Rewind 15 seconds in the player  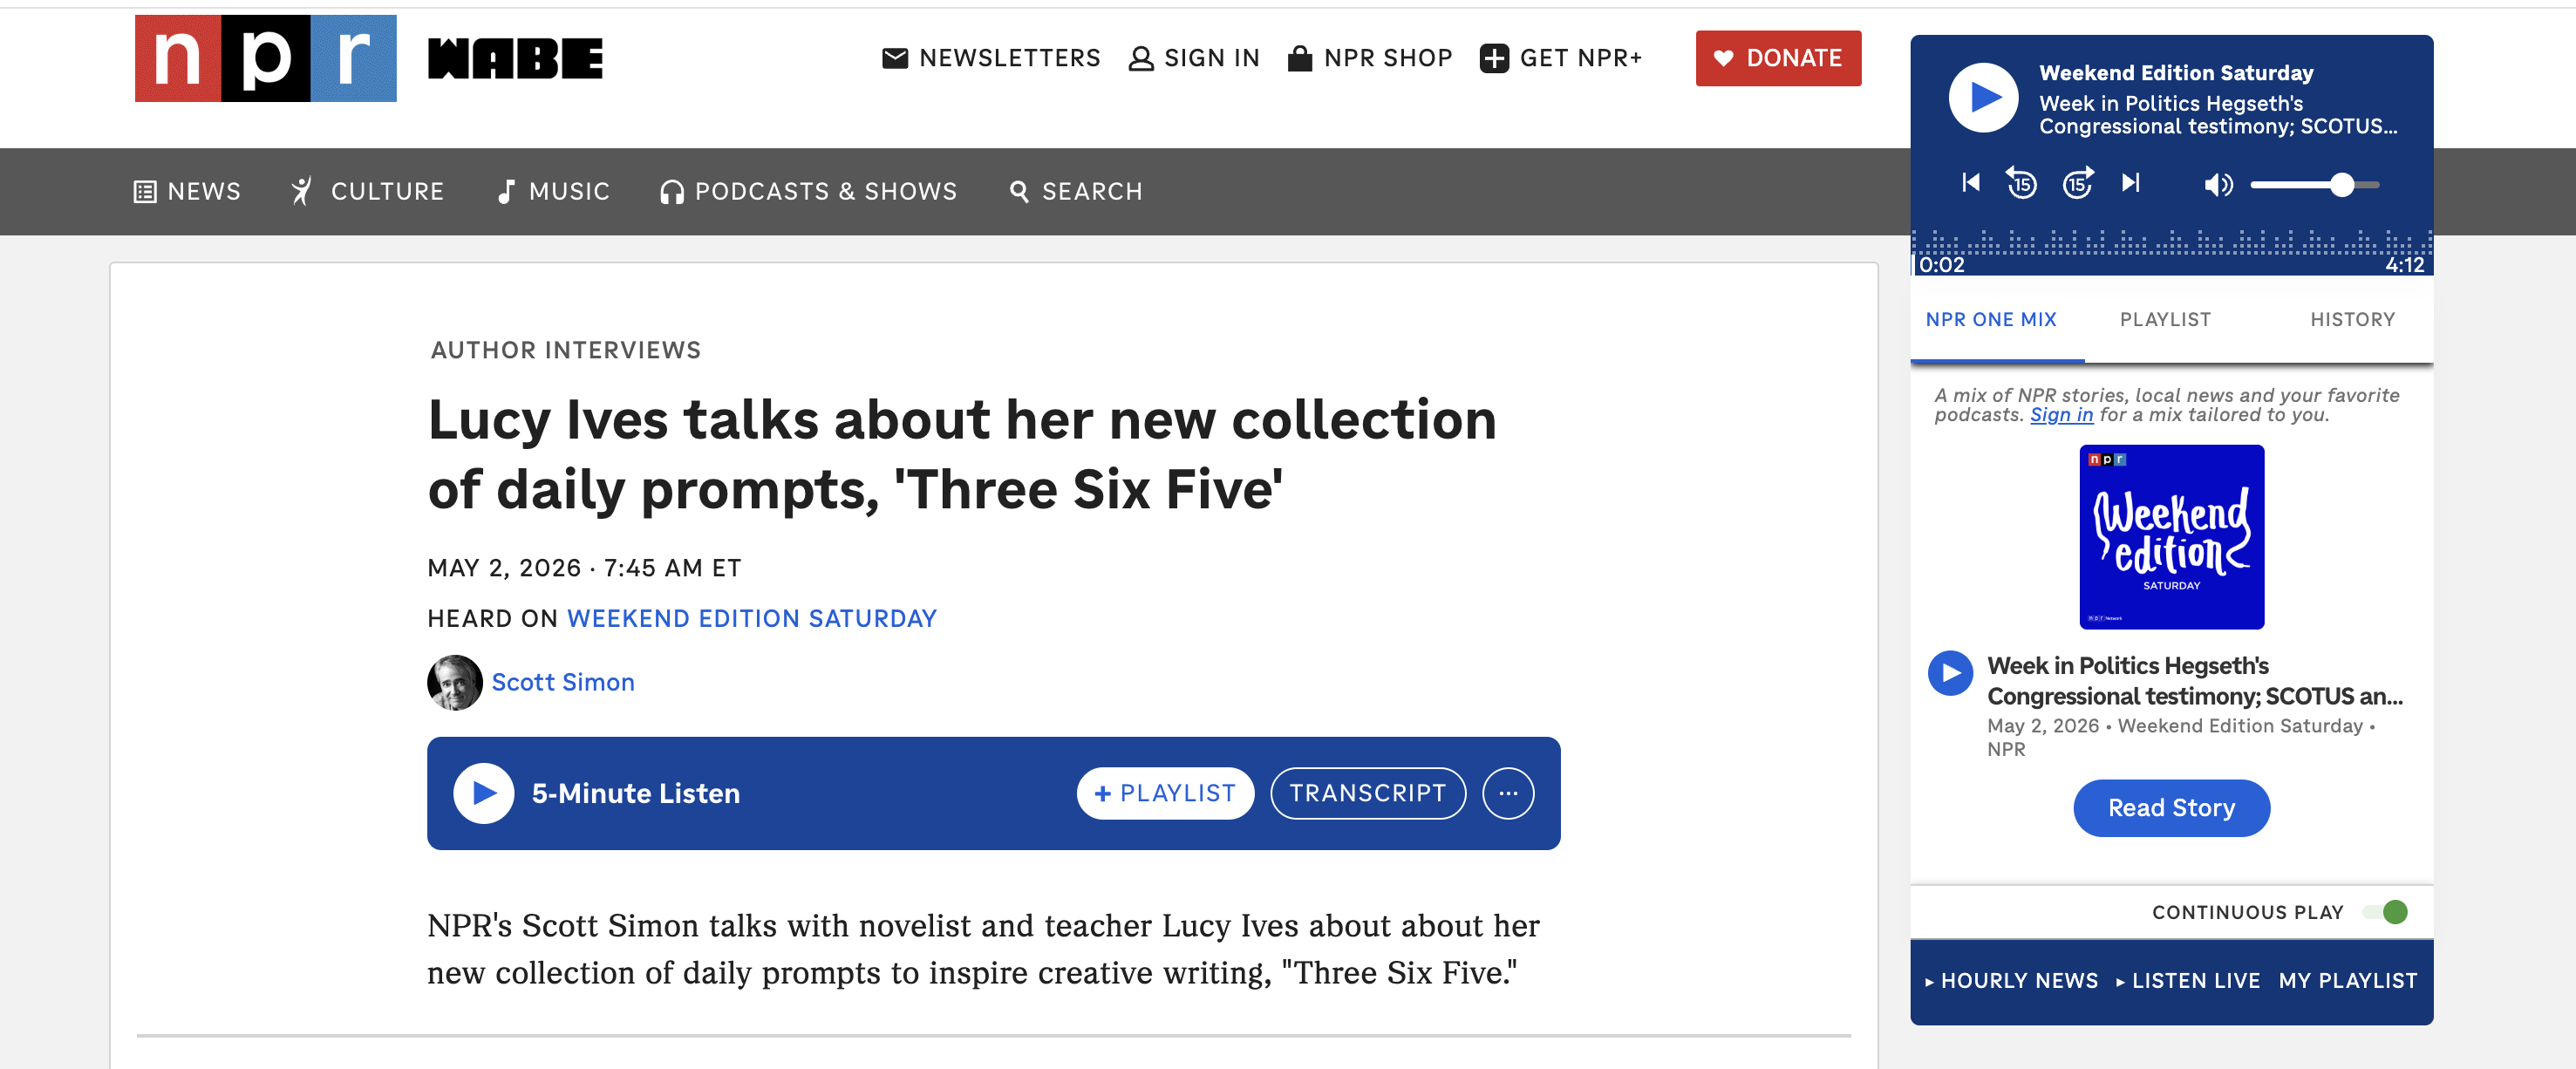[x=2021, y=183]
